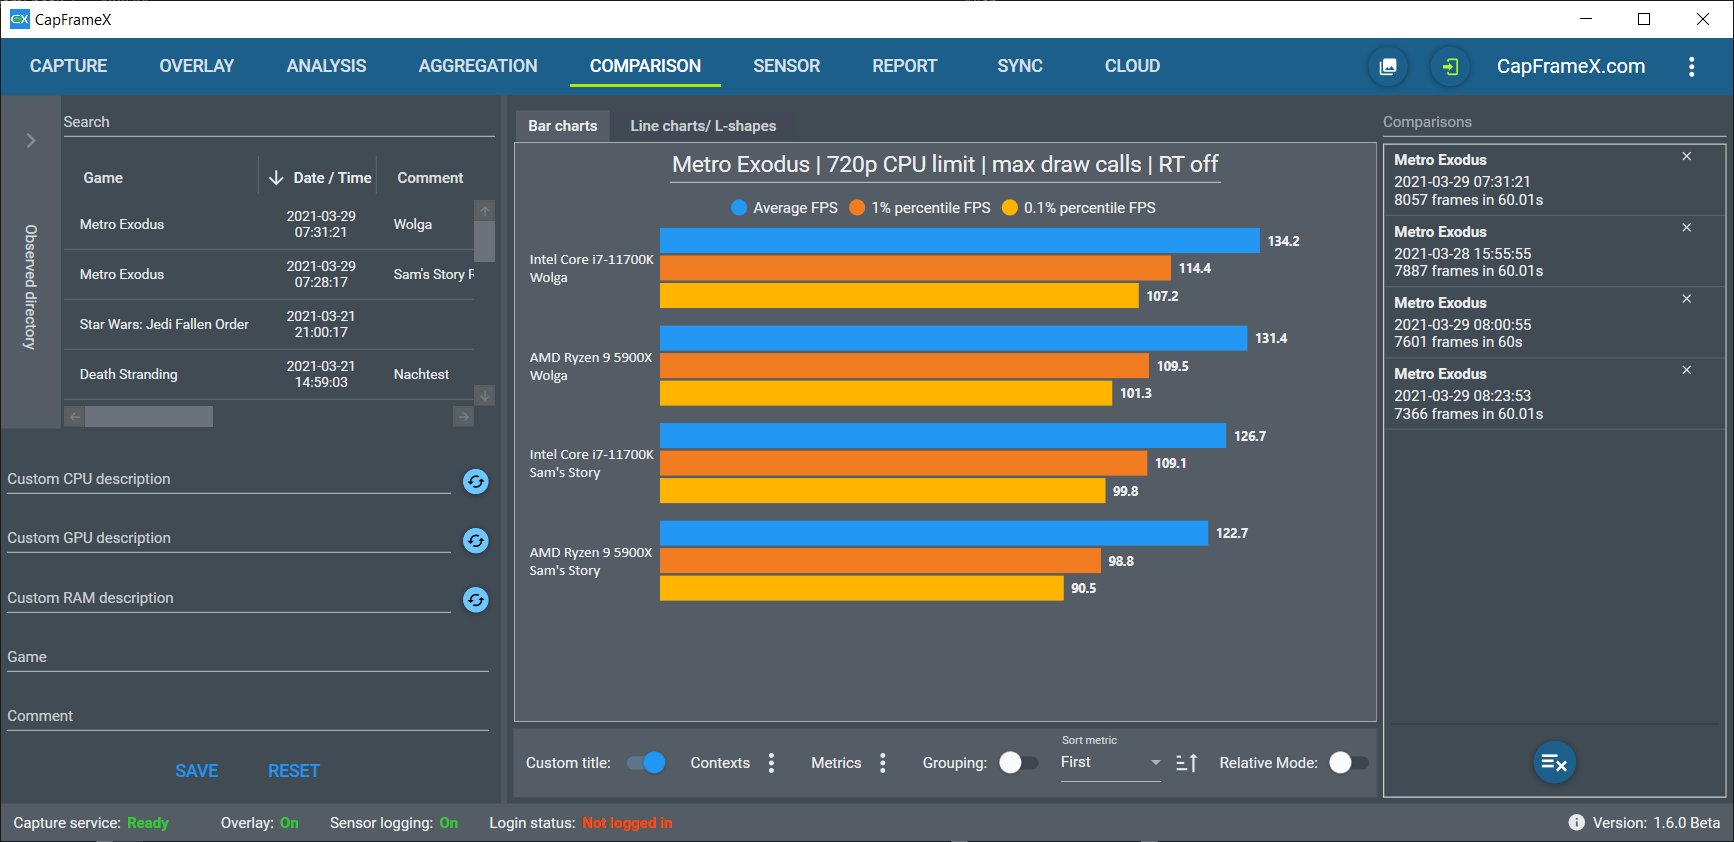The image size is (1734, 842).
Task: Refresh the Custom RAM description
Action: [x=476, y=600]
